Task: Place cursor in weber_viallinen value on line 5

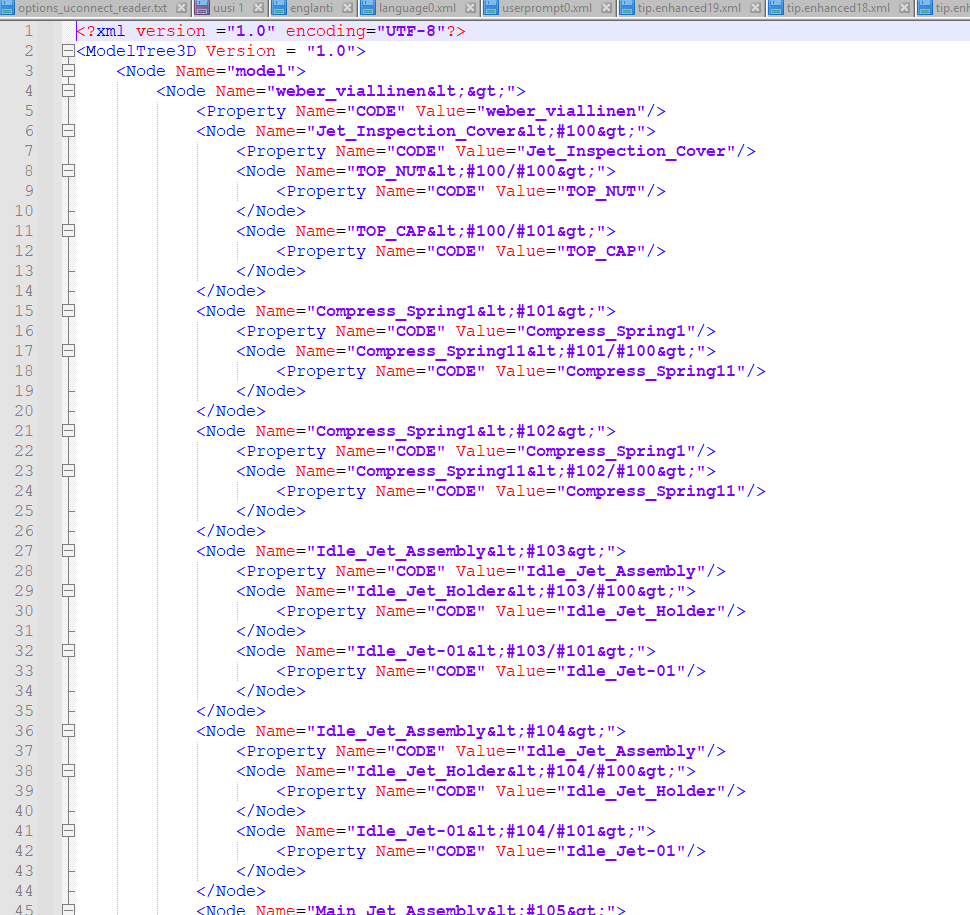Action: 562,111
